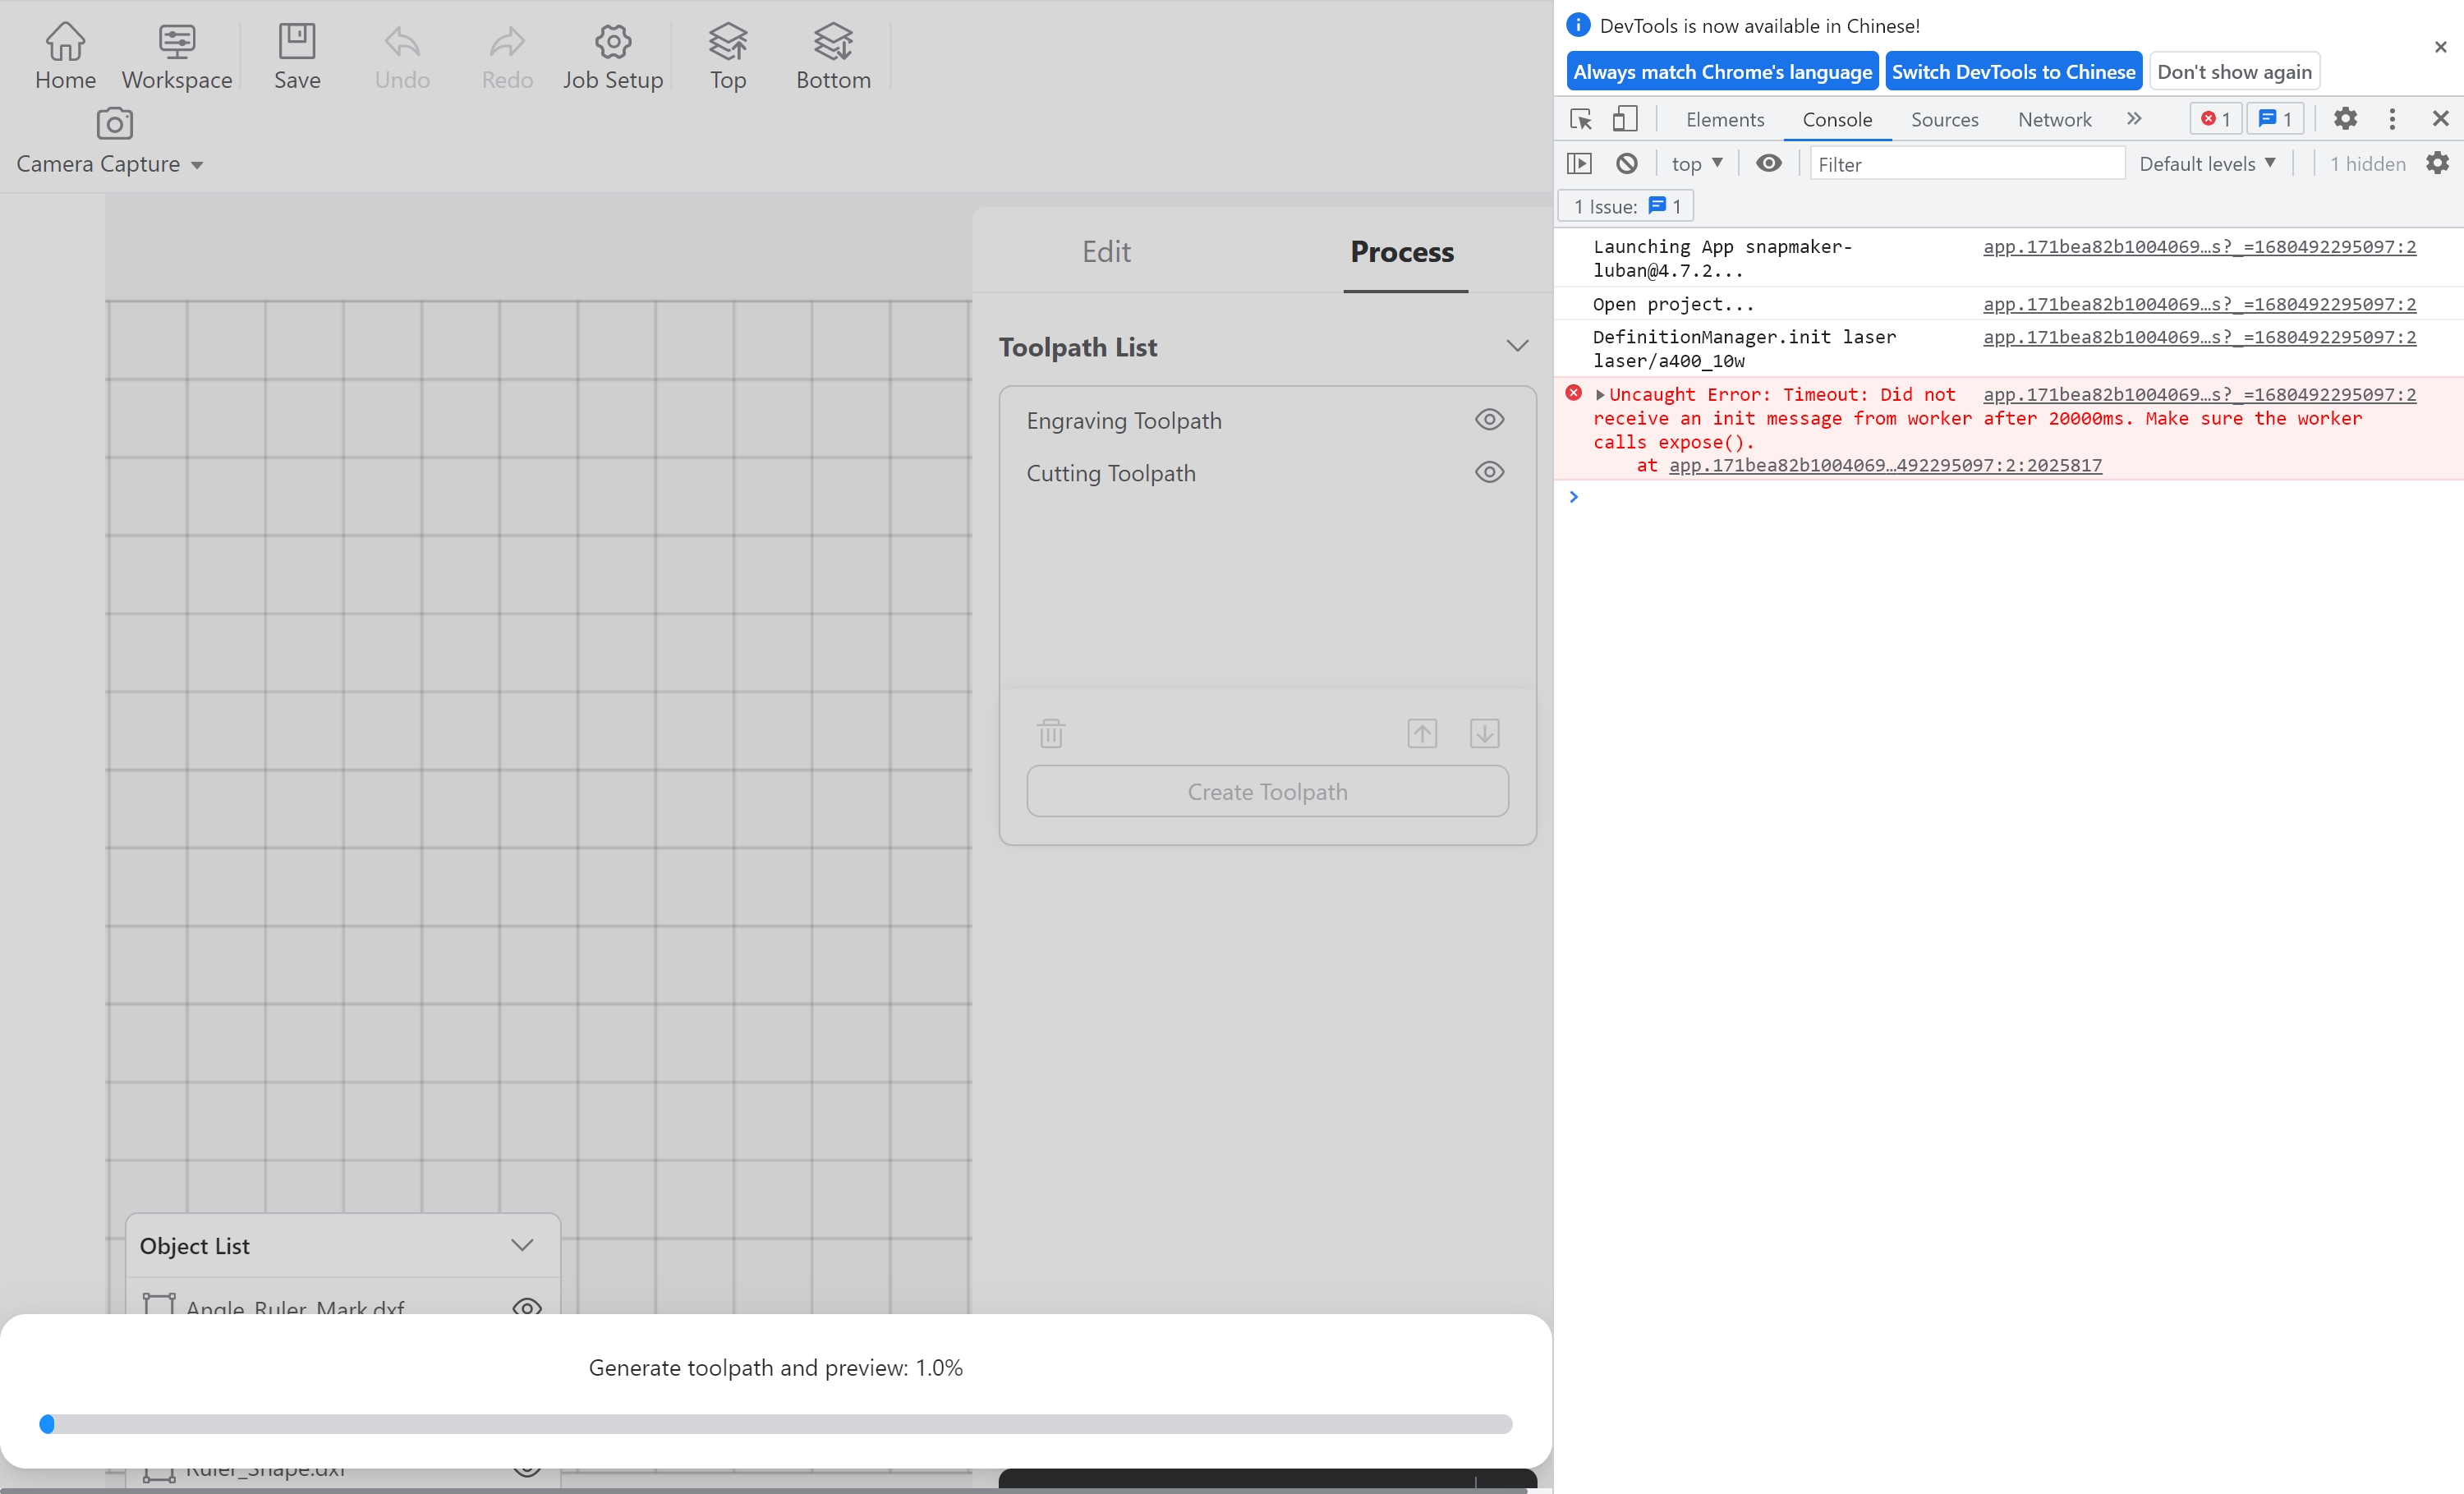Switch view to Bottom
The width and height of the screenshot is (2464, 1494).
(832, 55)
